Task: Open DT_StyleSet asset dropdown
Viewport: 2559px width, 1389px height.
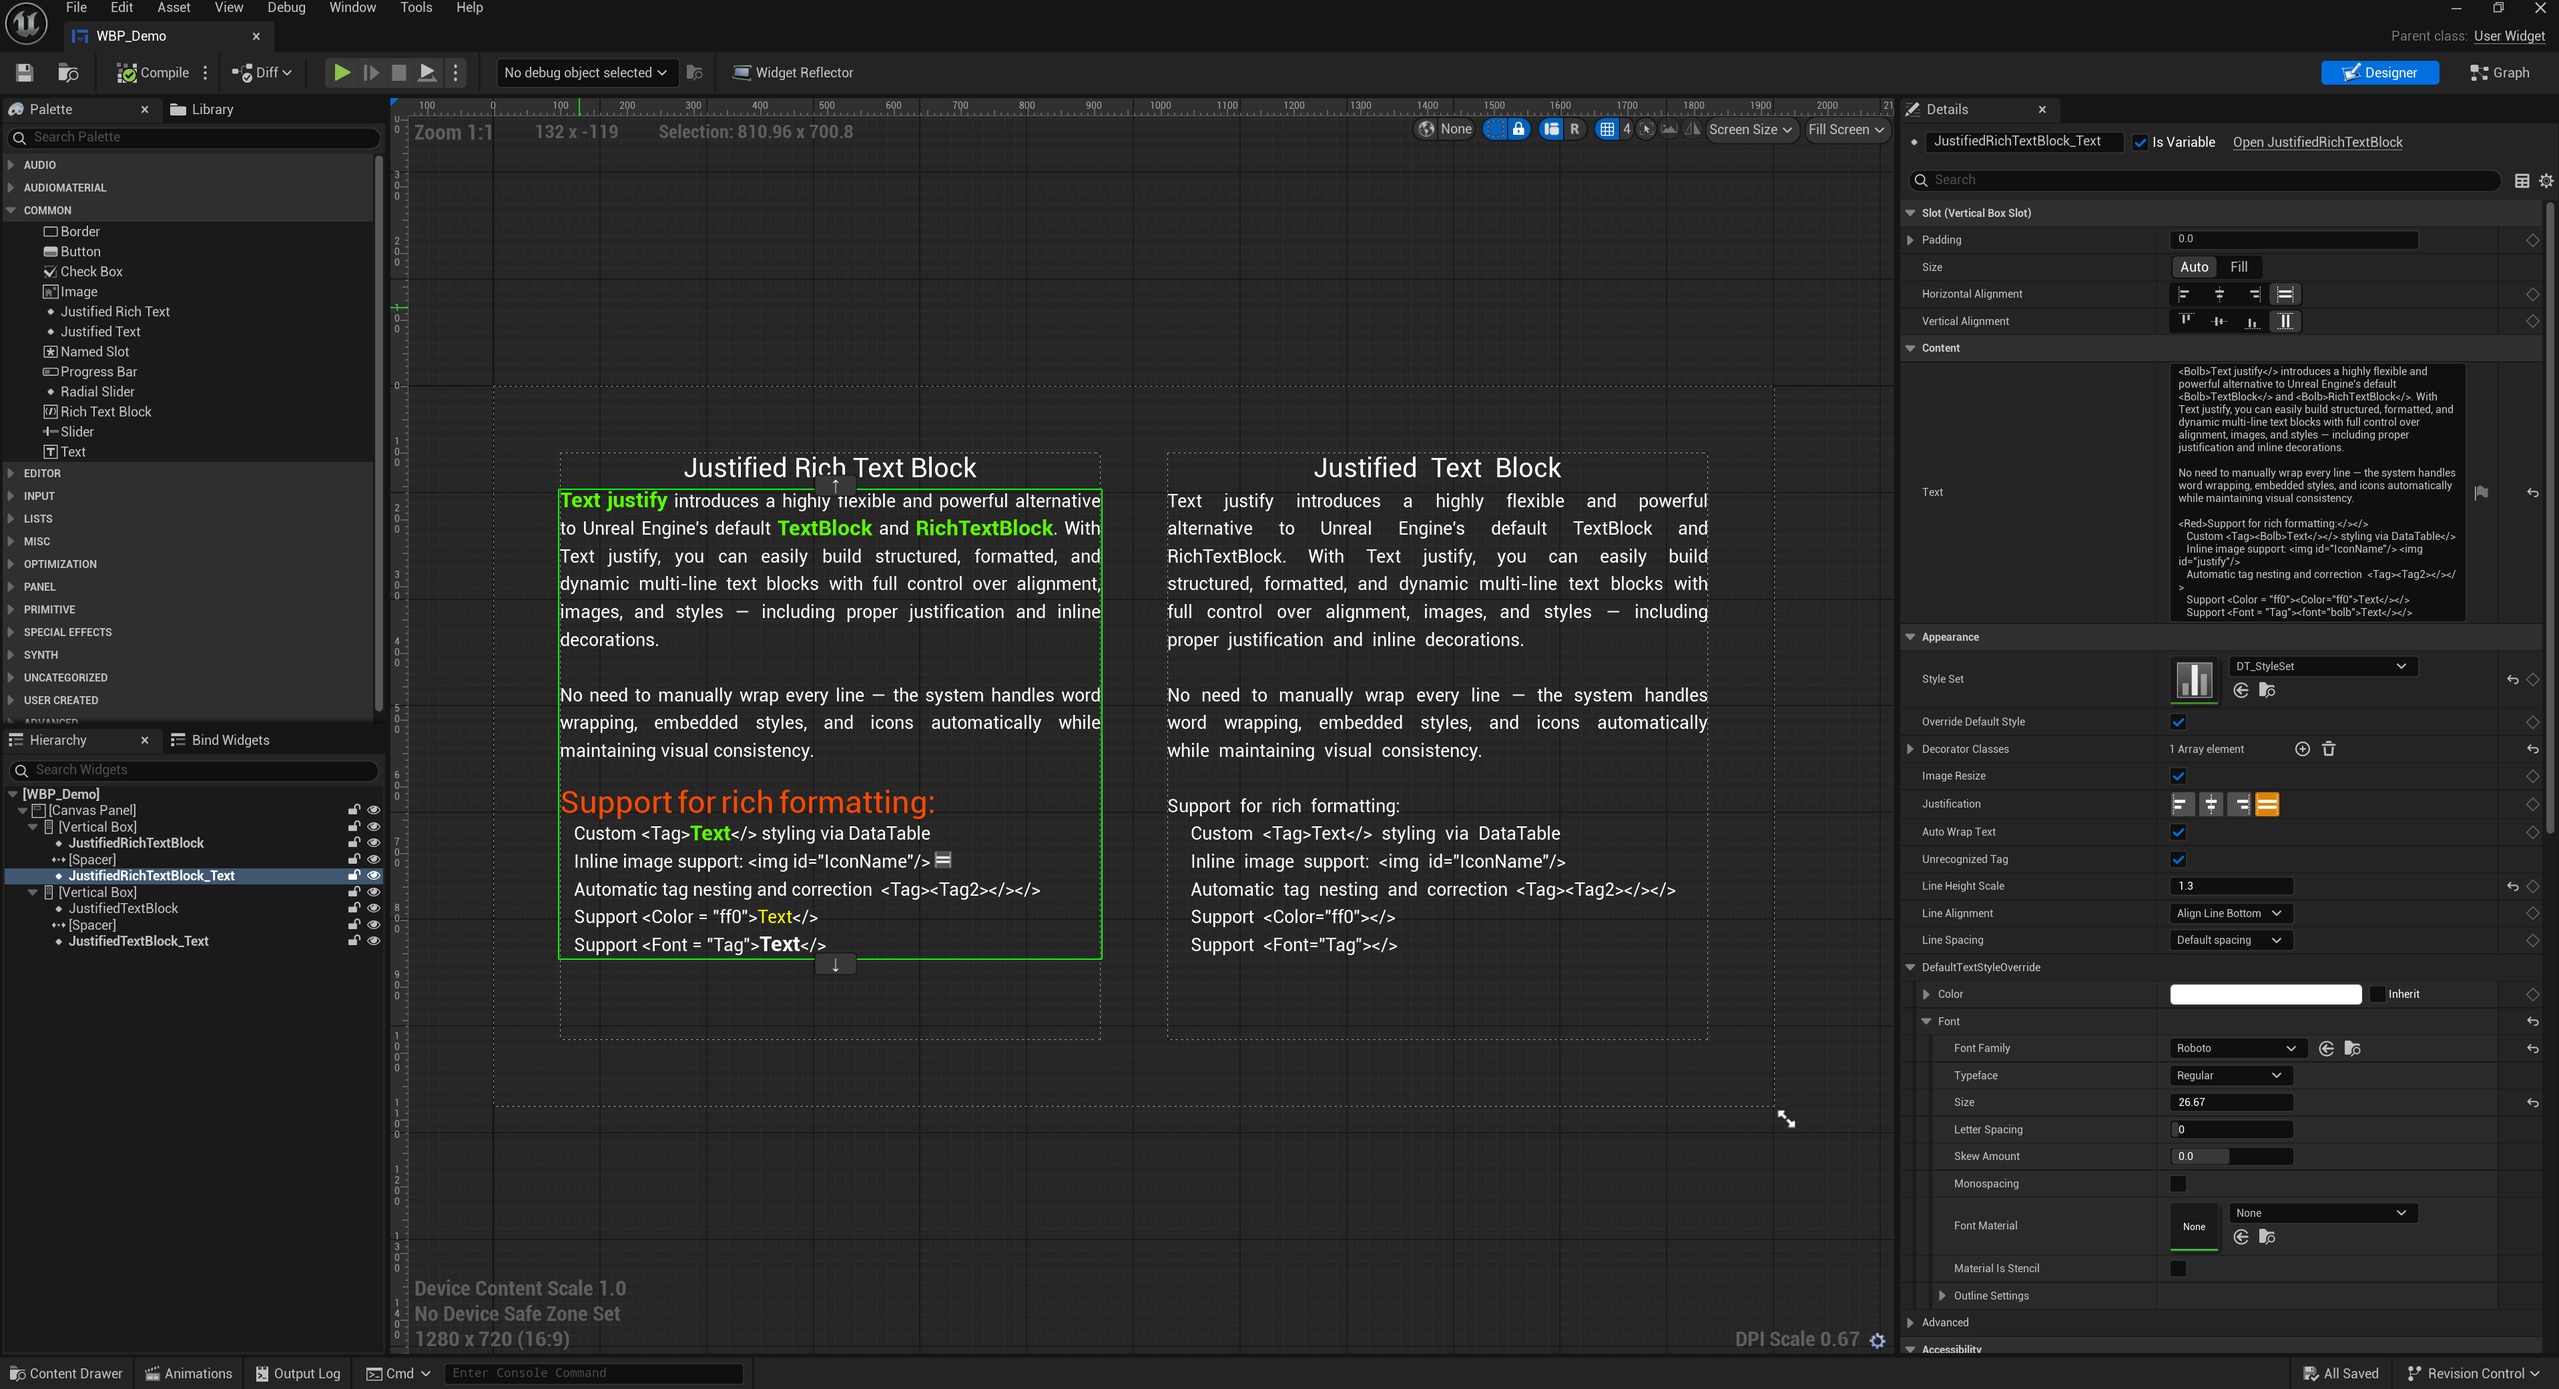Action: [2322, 666]
